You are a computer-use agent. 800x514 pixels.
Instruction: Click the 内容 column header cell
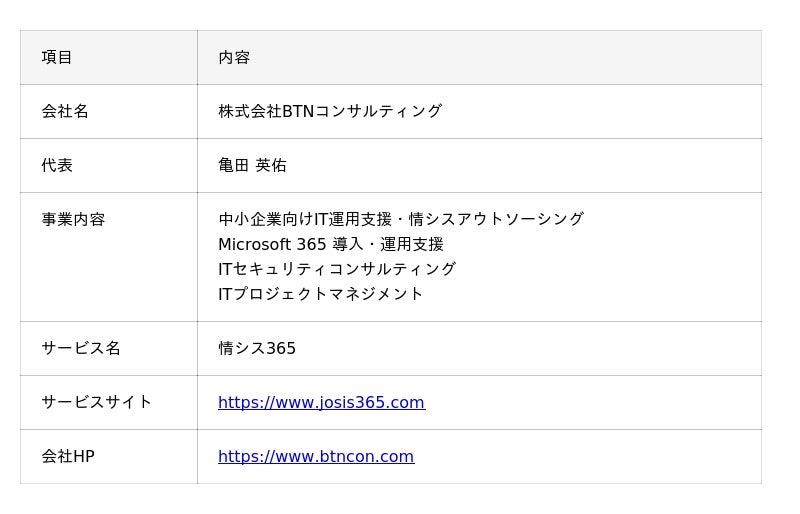pos(234,57)
